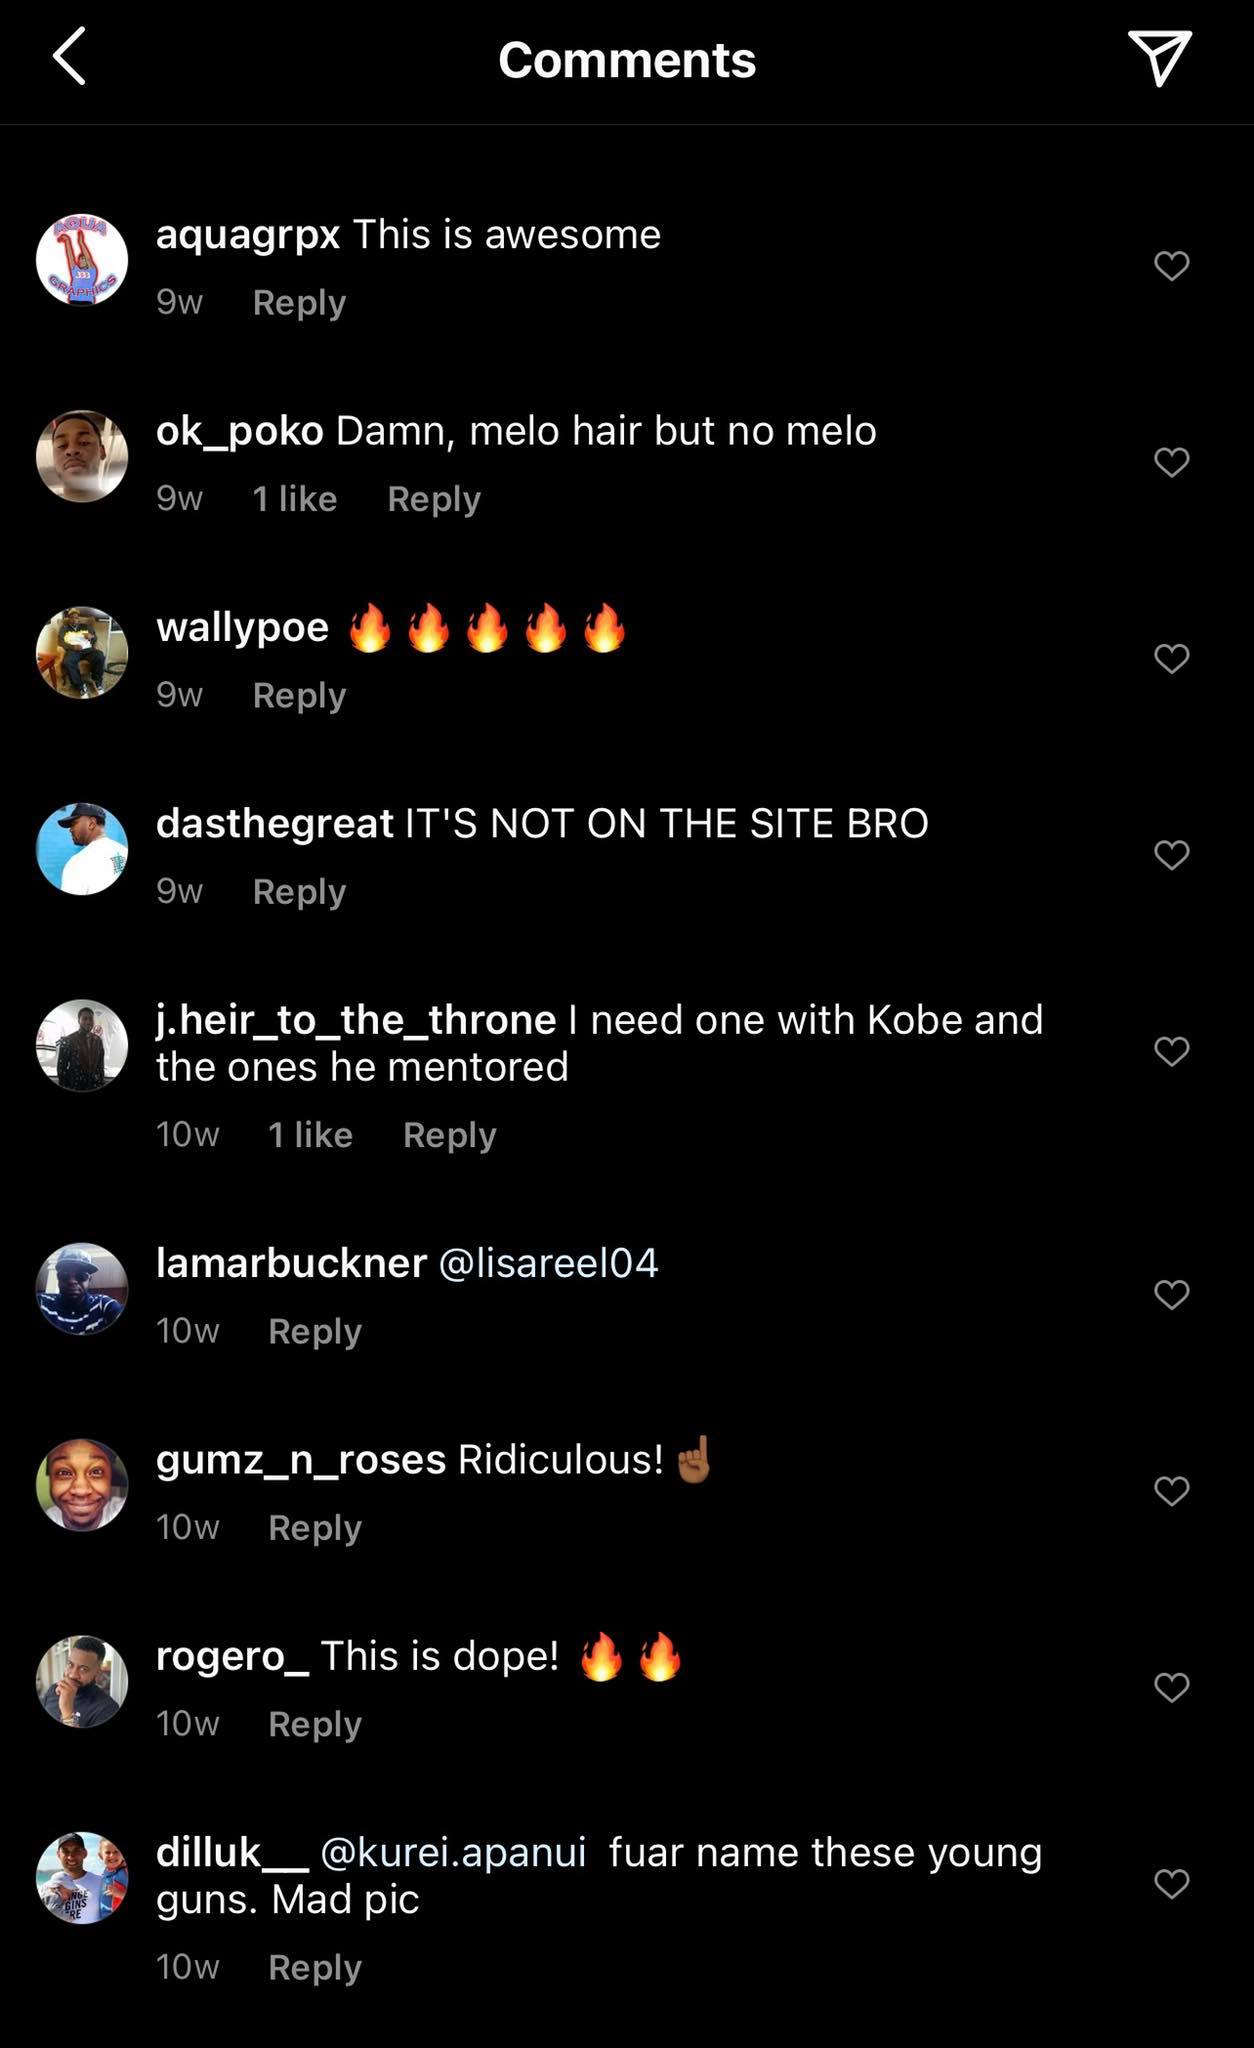This screenshot has width=1254, height=2048.
Task: Reply to aquagrpx's comment
Action: pyautogui.click(x=299, y=302)
